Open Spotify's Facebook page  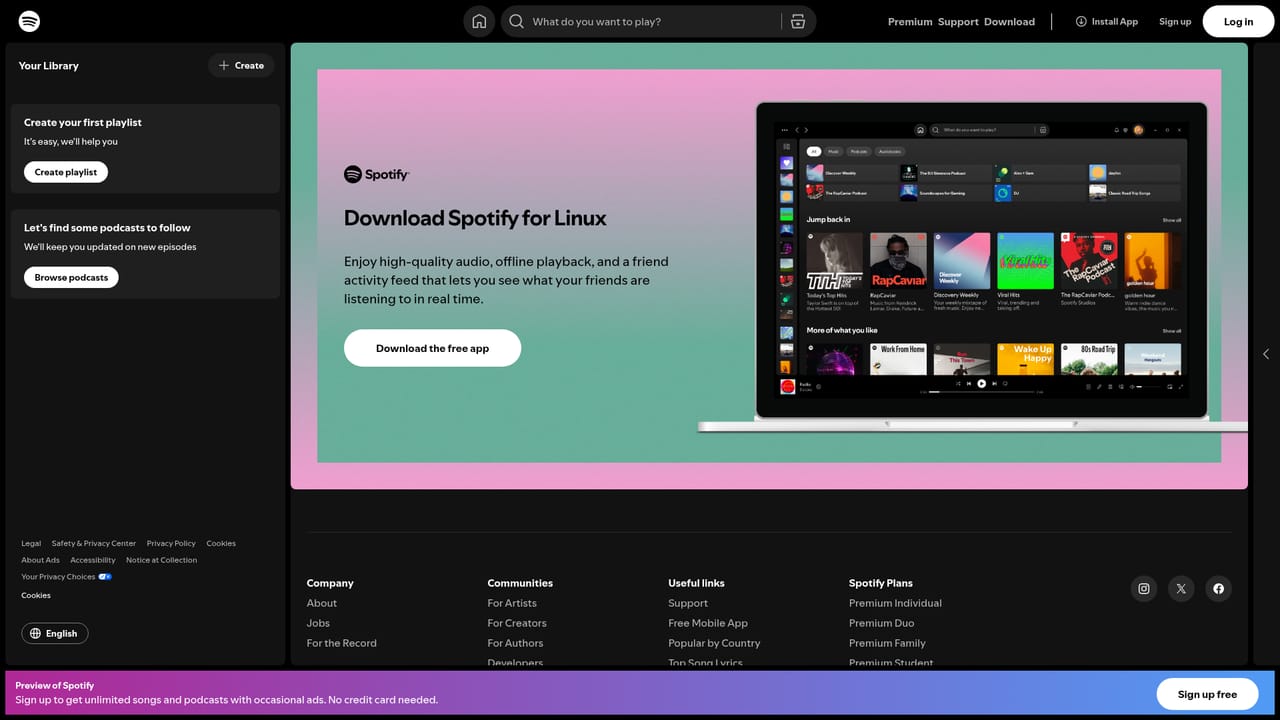pos(1218,588)
